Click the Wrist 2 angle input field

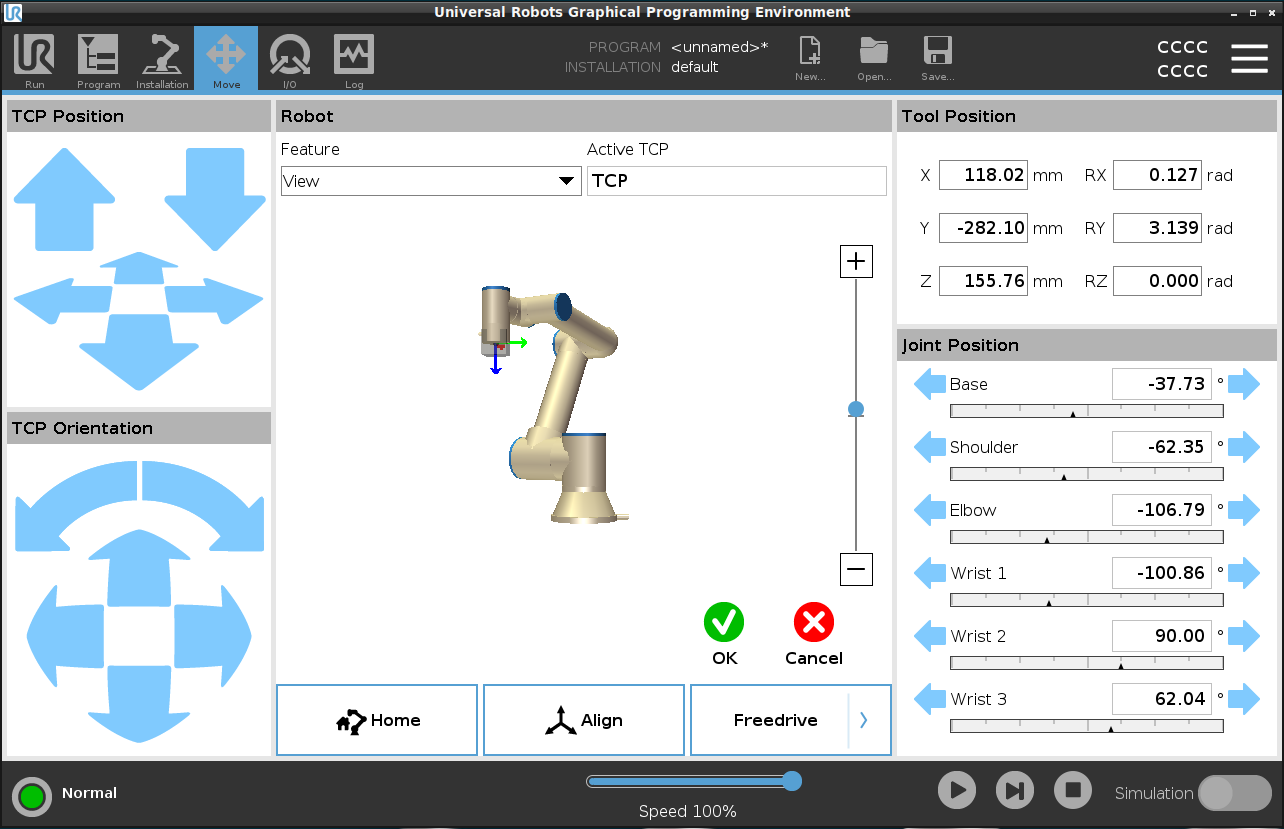tap(1161, 636)
